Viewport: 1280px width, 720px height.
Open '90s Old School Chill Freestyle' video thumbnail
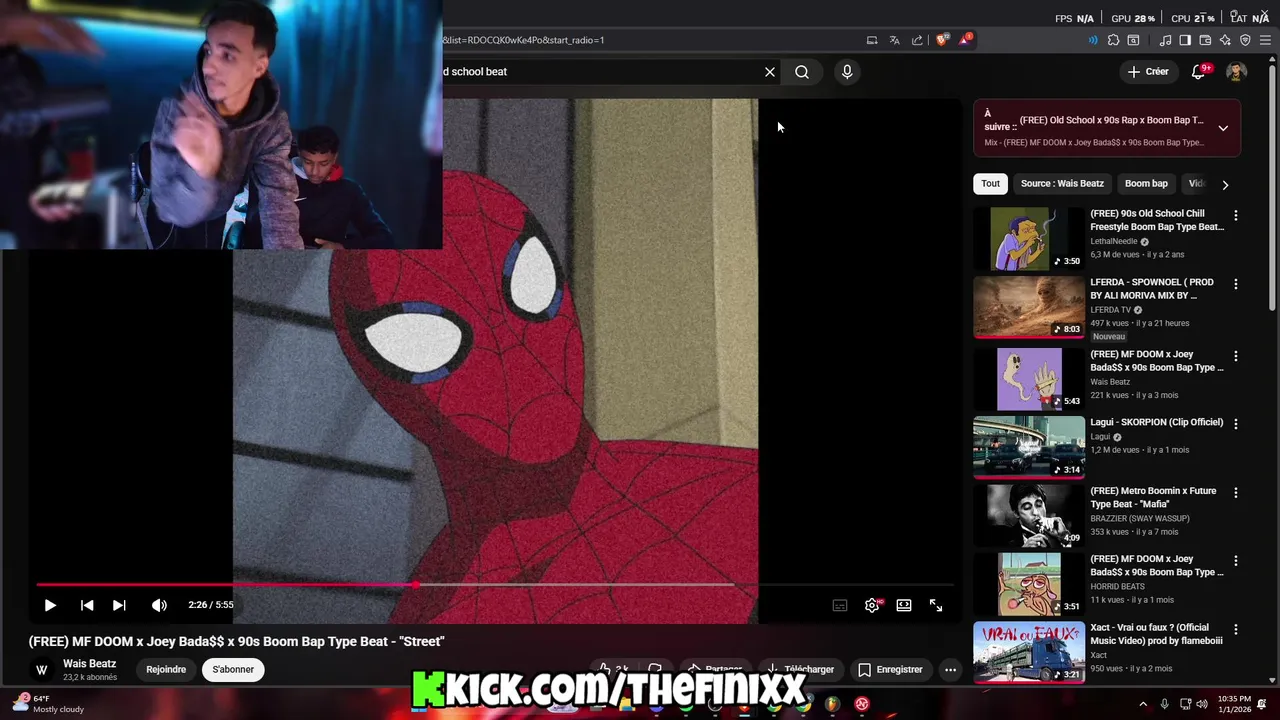1029,239
